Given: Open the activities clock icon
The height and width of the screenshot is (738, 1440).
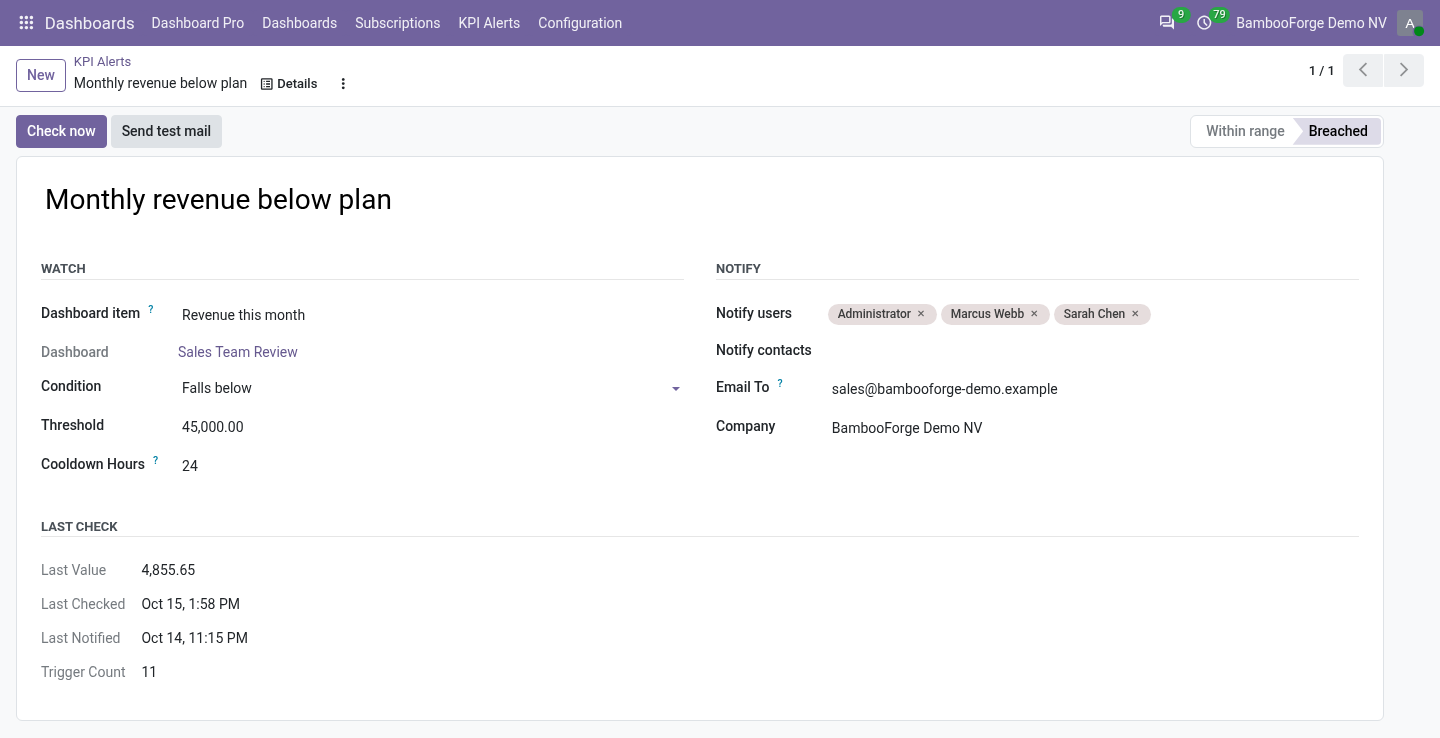Looking at the screenshot, I should click(1204, 23).
